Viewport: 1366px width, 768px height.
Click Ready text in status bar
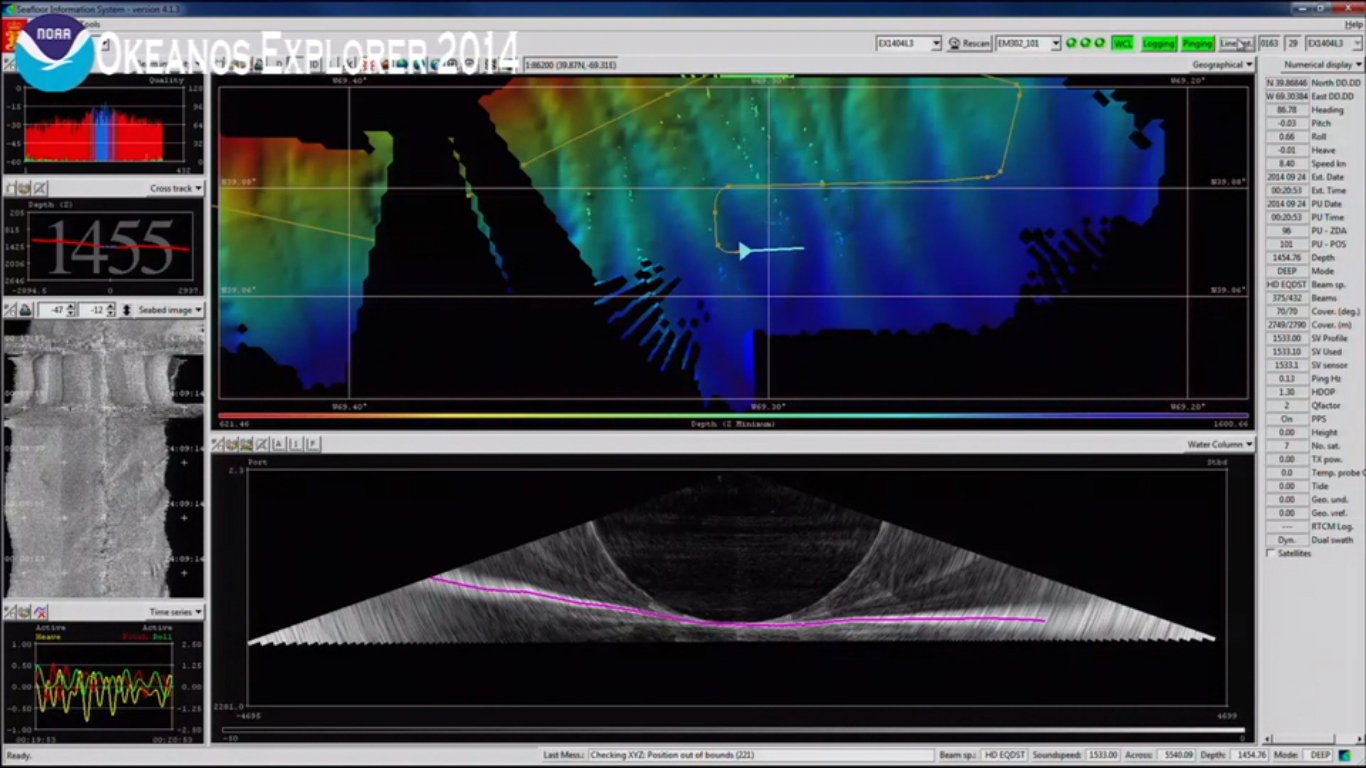19,756
